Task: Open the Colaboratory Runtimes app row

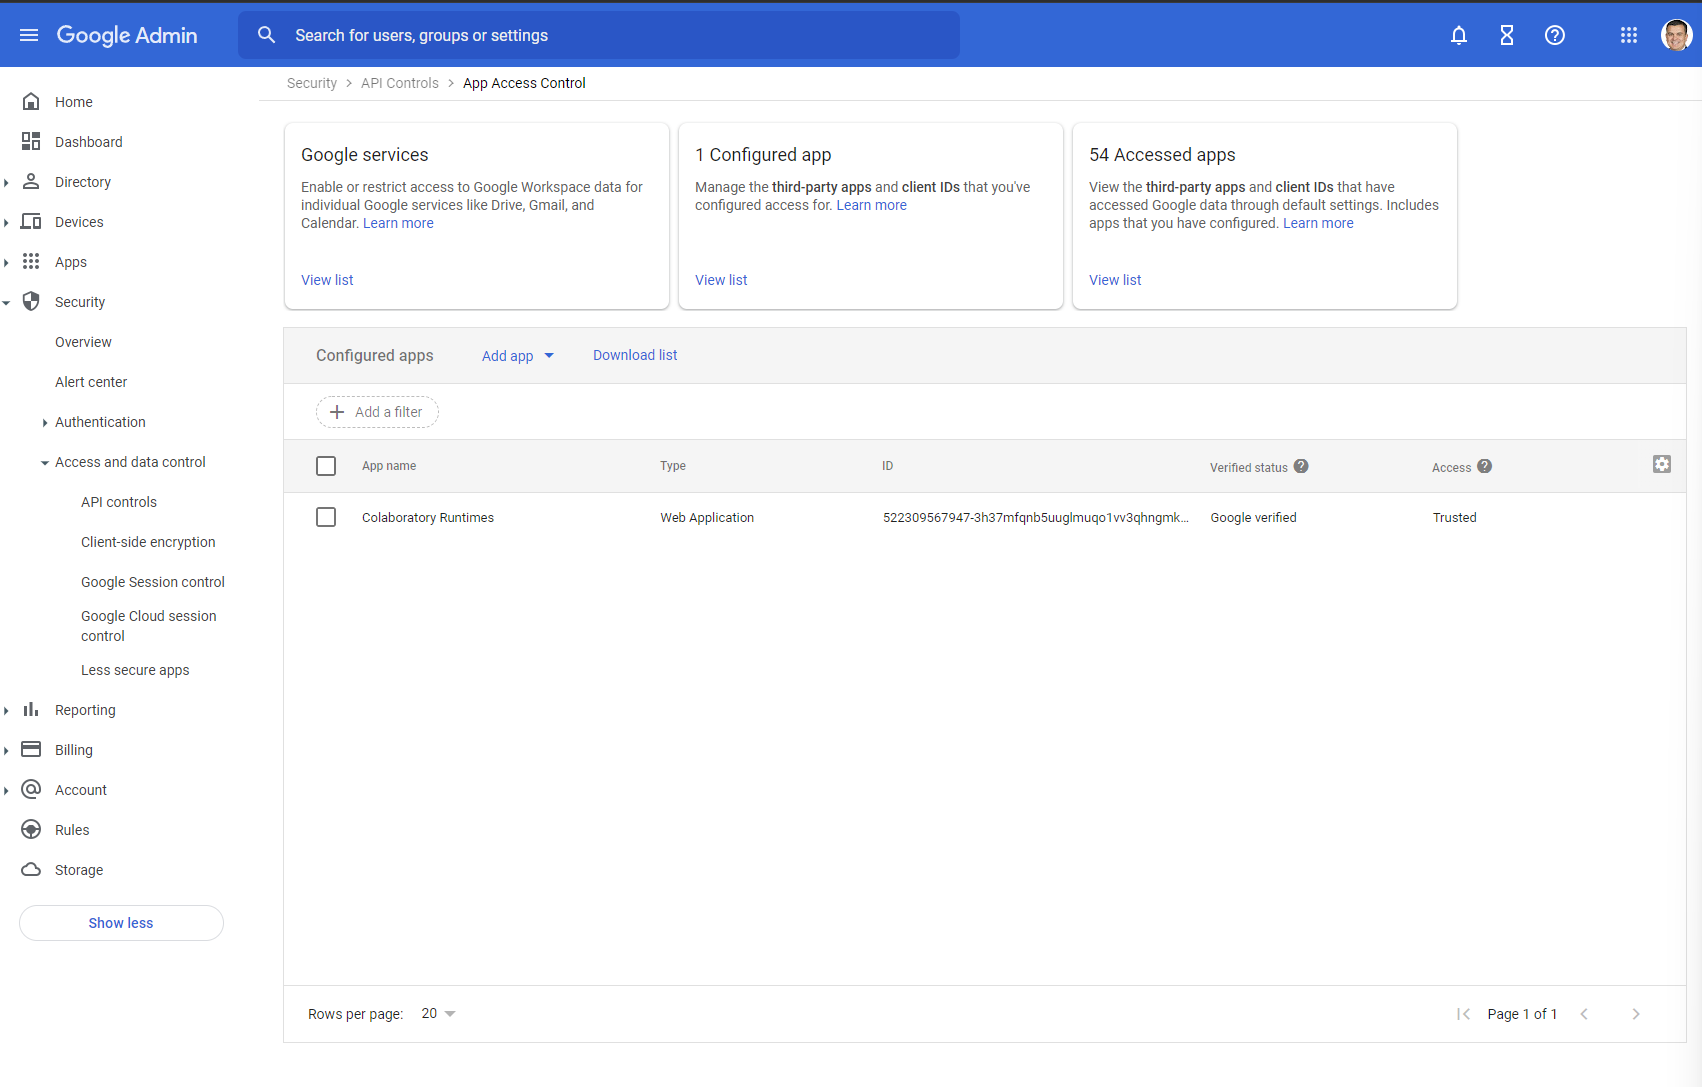Action: 985,518
